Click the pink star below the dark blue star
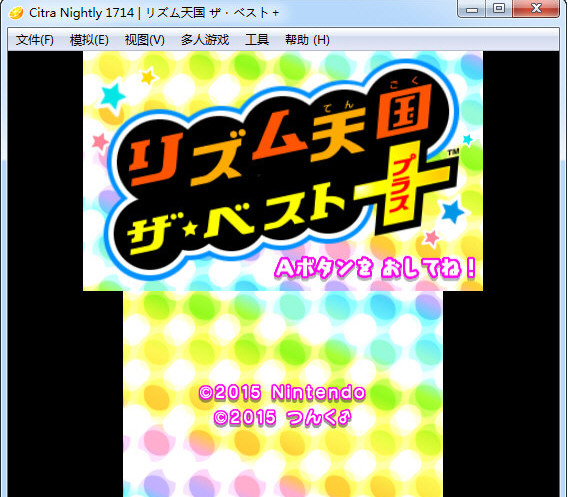Viewport: 568px width, 497px height. click(x=432, y=239)
